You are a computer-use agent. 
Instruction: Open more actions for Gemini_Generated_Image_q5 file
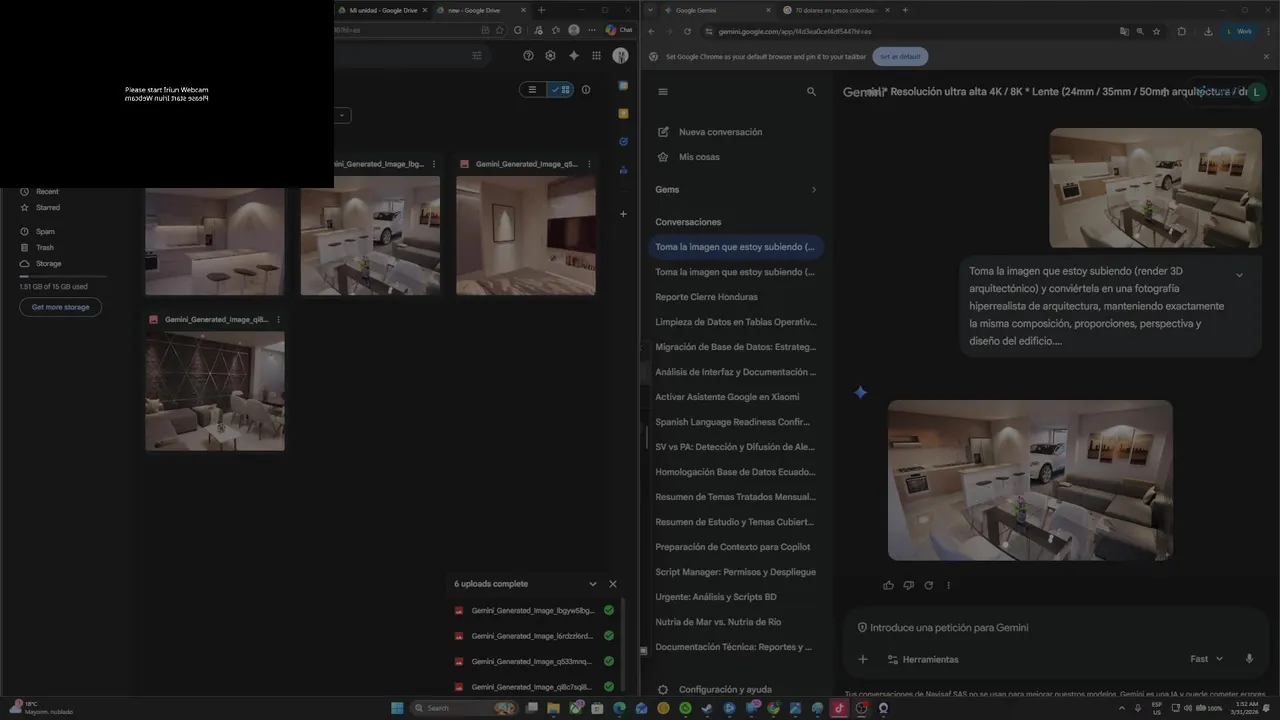(589, 164)
